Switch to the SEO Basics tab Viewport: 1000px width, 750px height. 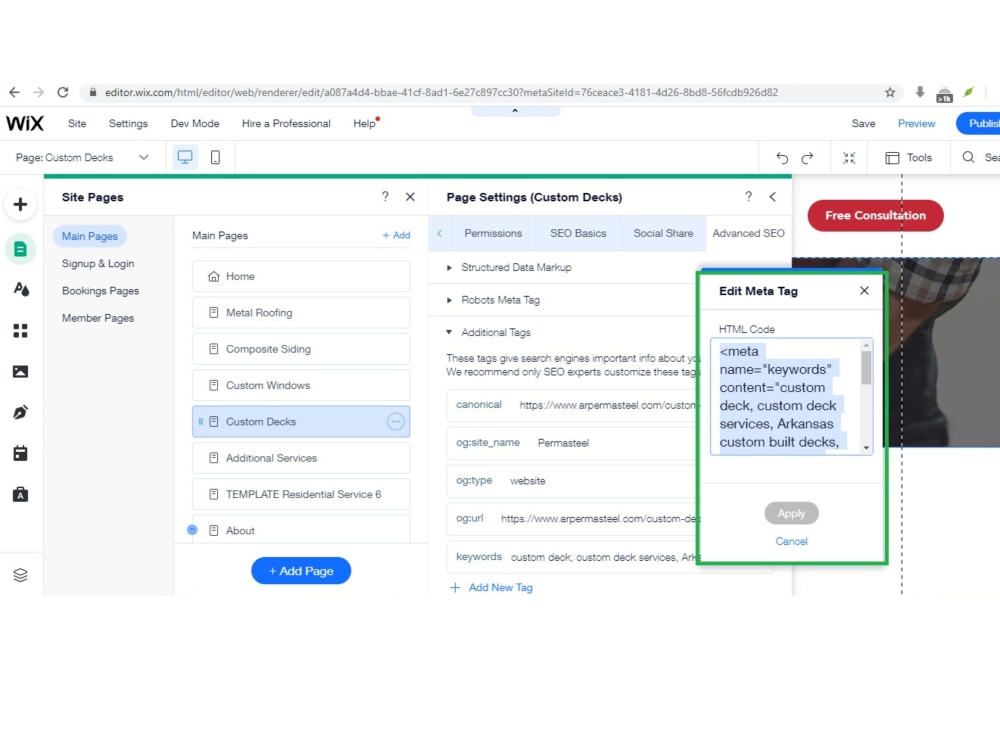[578, 233]
